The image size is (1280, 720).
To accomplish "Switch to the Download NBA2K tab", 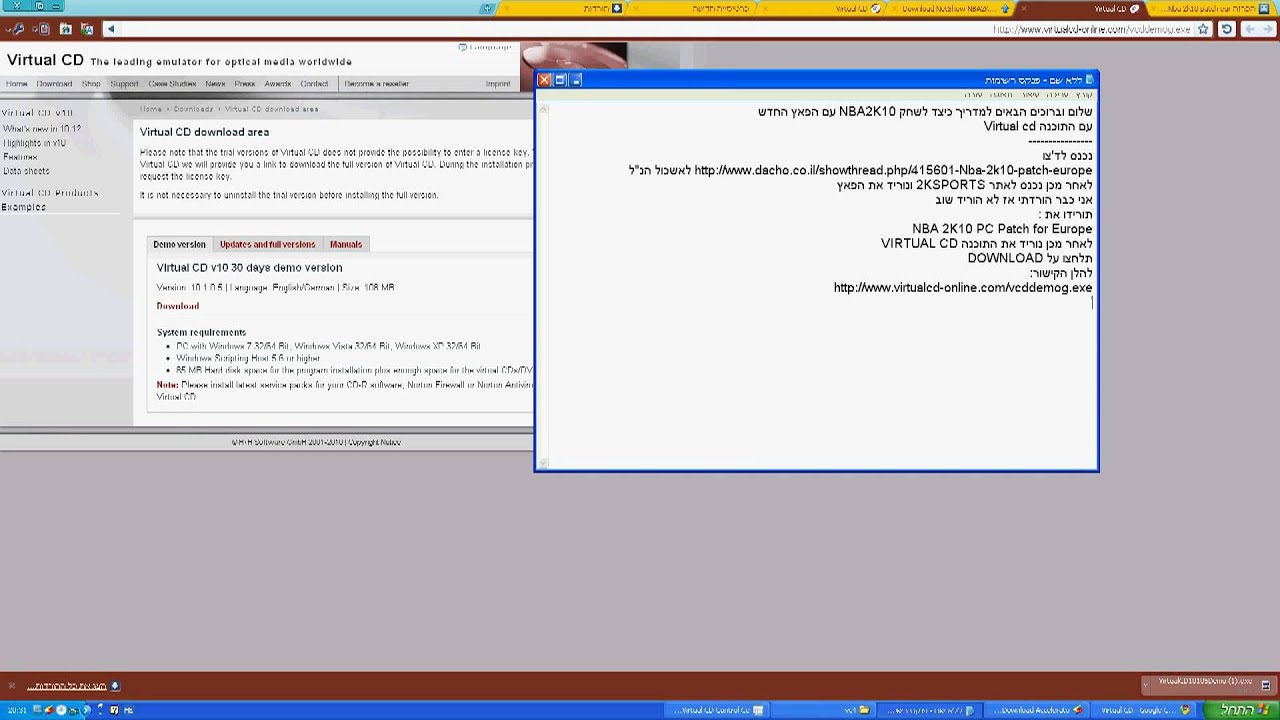I will coord(954,8).
